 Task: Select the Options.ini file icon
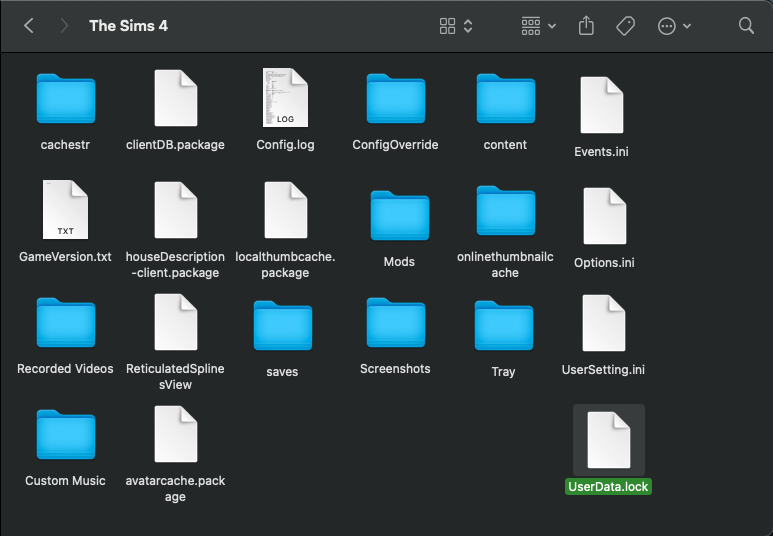pyautogui.click(x=604, y=215)
